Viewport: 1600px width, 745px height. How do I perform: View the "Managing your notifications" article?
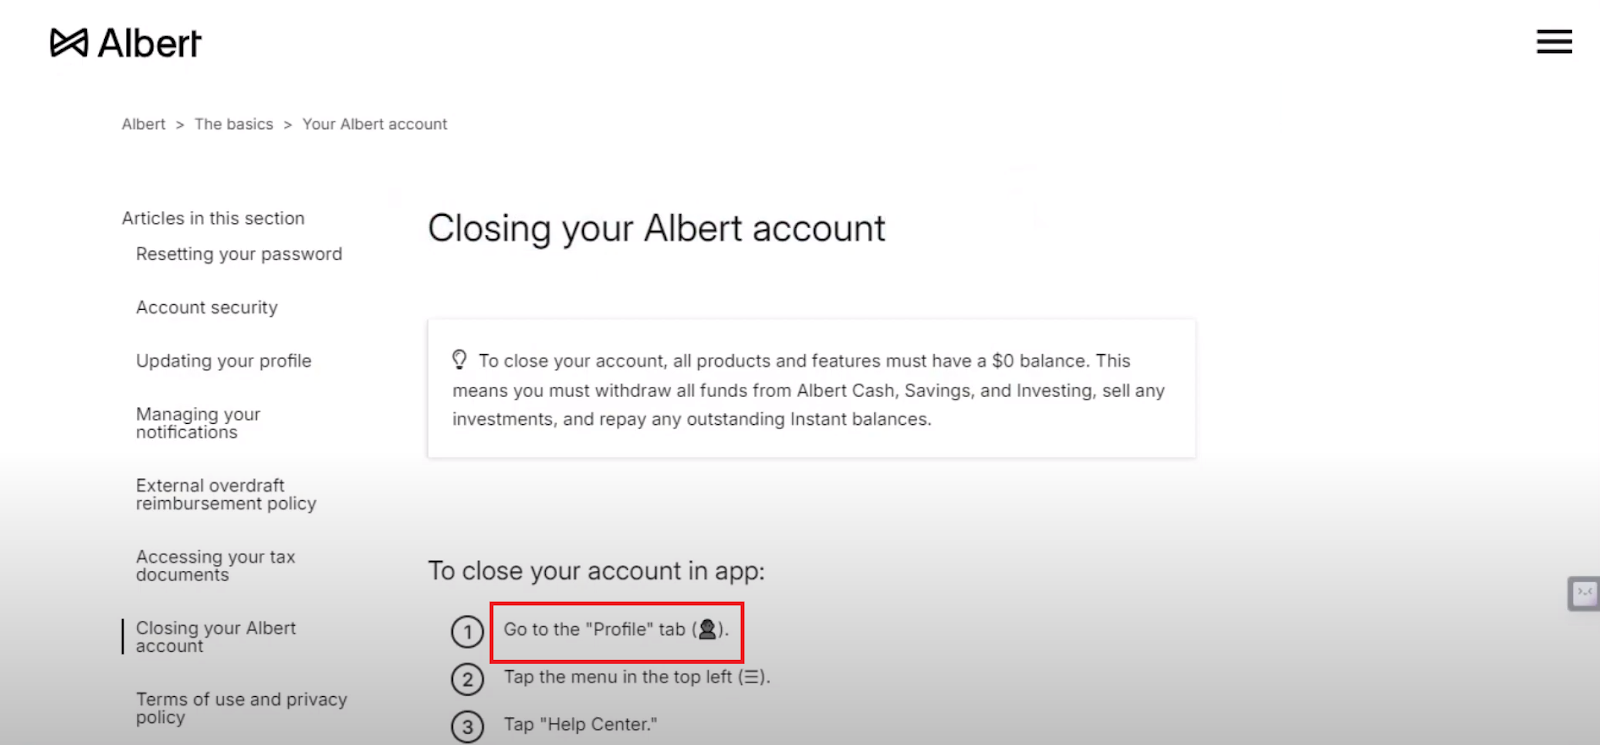(198, 423)
